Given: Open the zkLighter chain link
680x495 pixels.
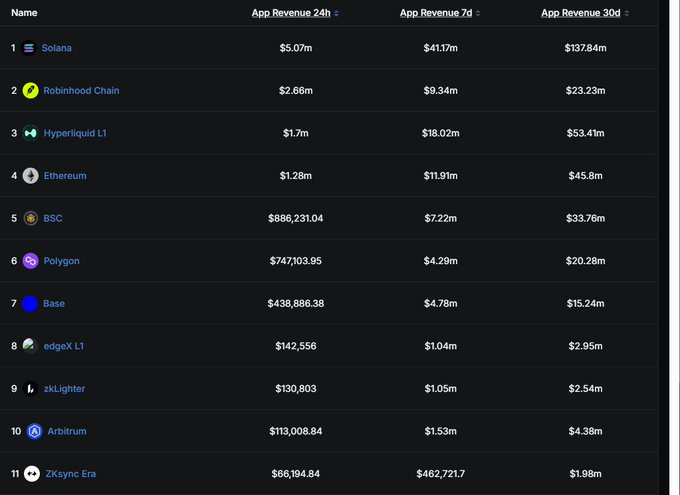Looking at the screenshot, I should pyautogui.click(x=64, y=389).
